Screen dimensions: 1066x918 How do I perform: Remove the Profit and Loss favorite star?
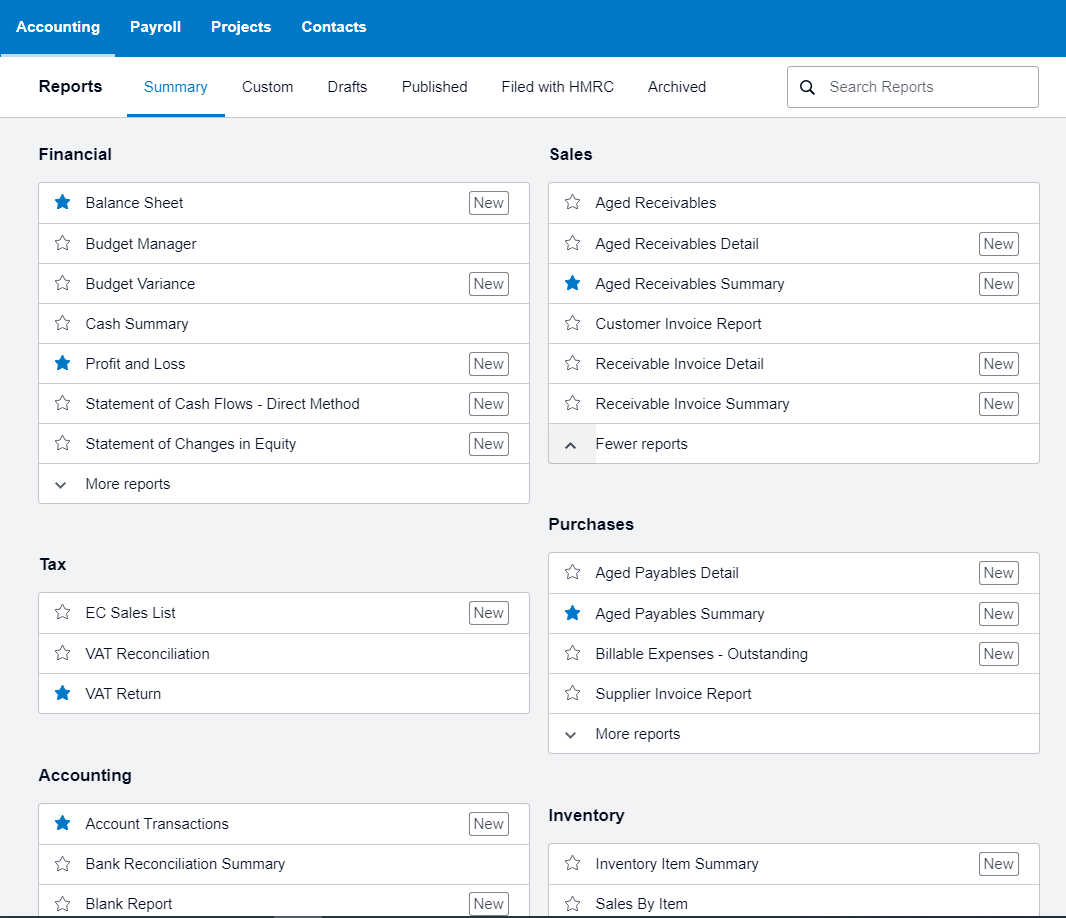(x=63, y=364)
